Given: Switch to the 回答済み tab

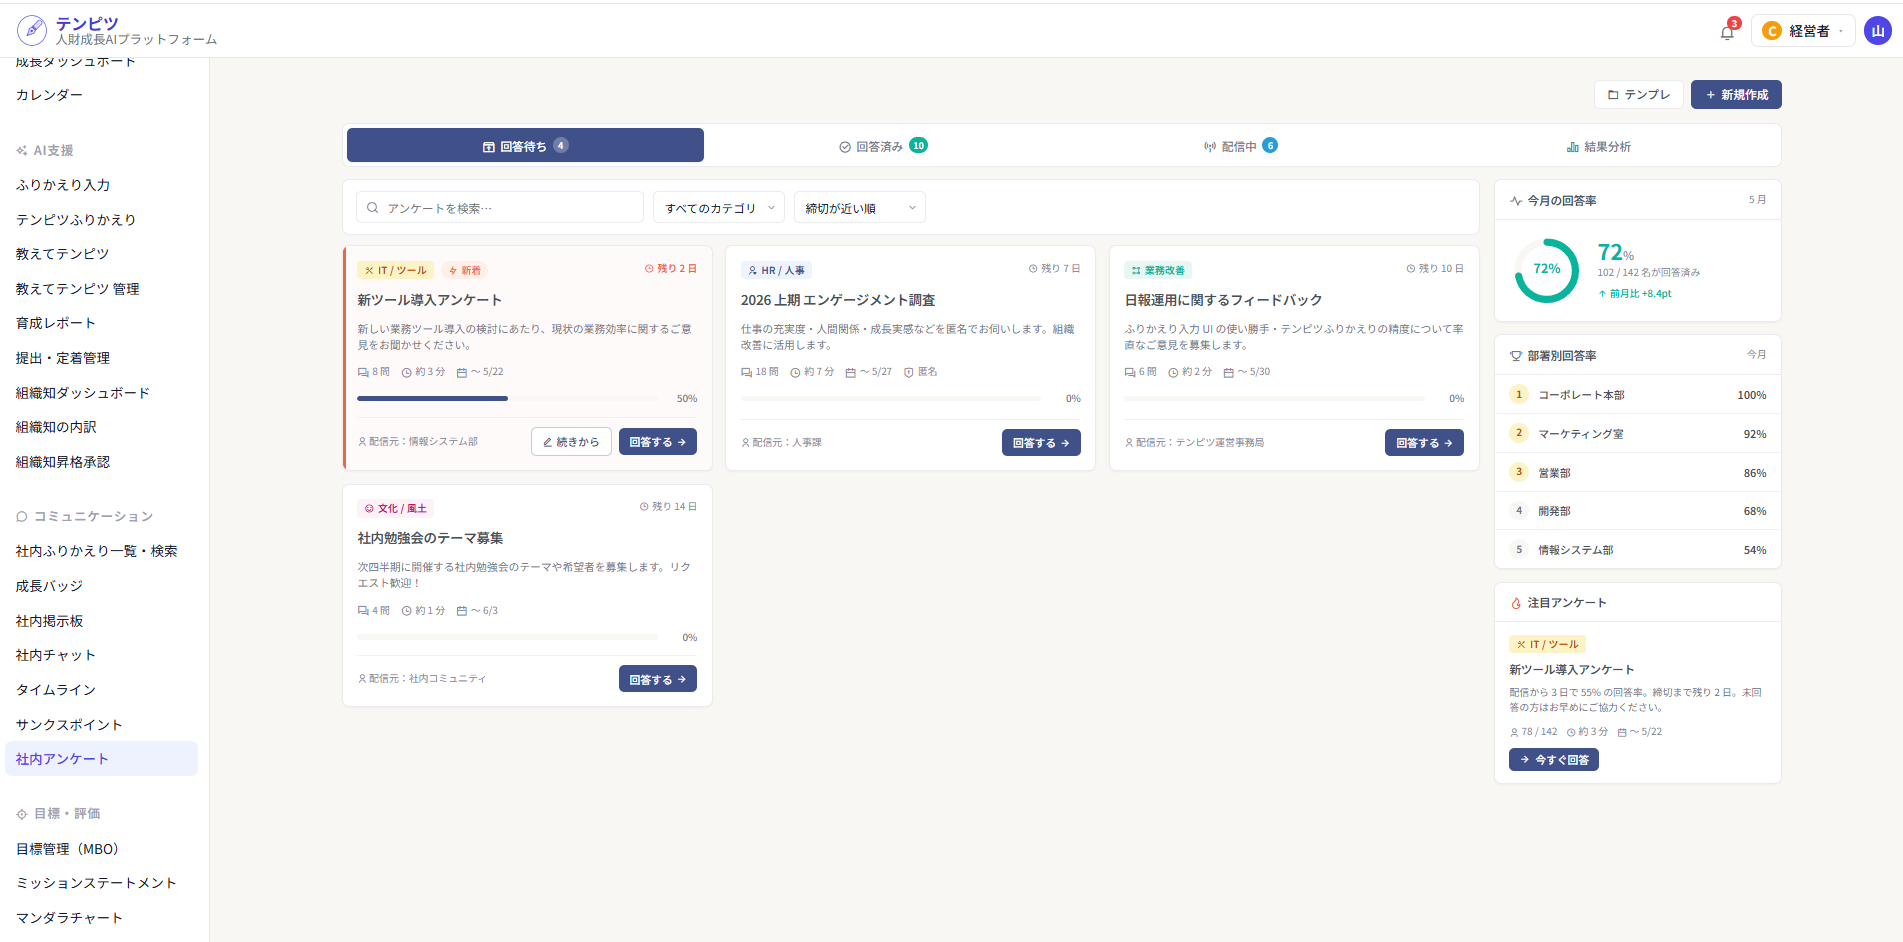Looking at the screenshot, I should pos(883,146).
